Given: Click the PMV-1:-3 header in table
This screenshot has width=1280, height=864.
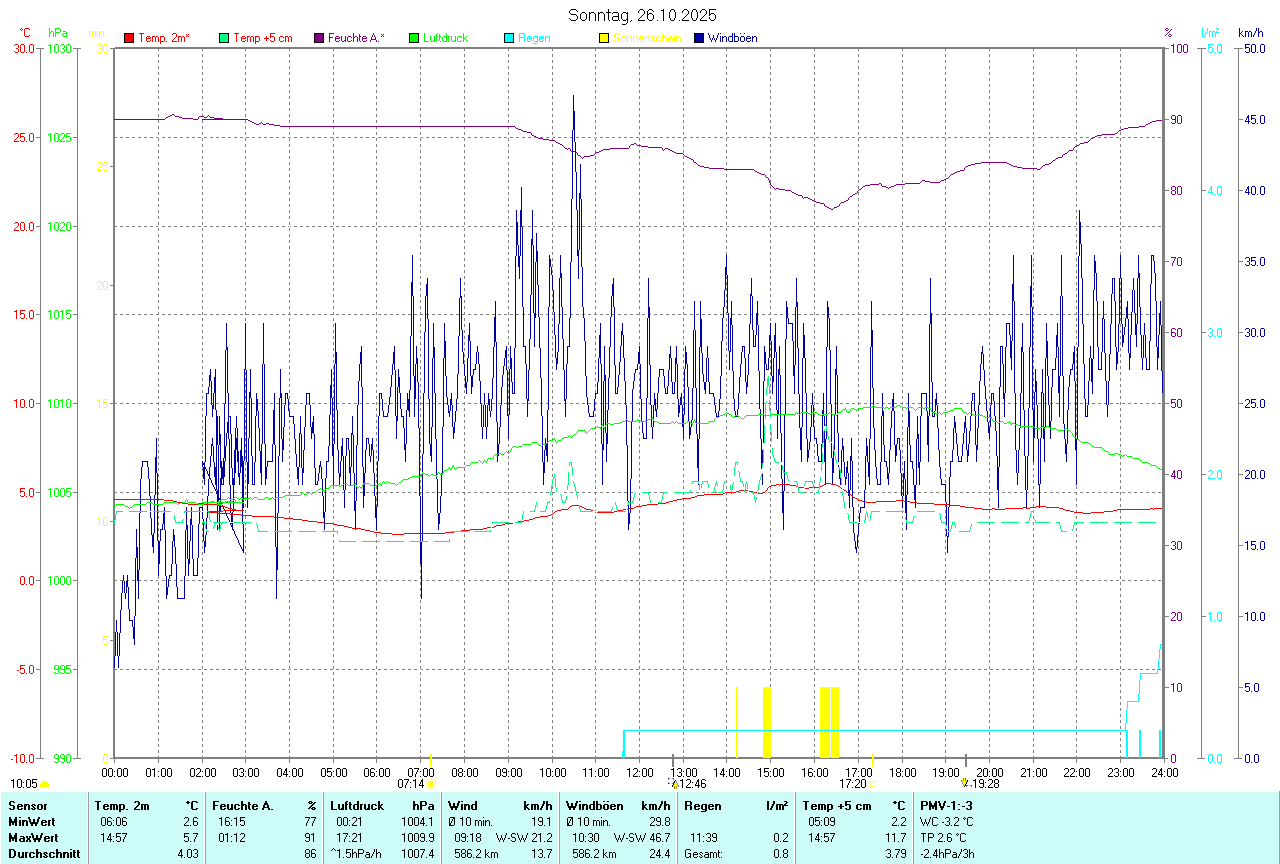Looking at the screenshot, I should [945, 805].
